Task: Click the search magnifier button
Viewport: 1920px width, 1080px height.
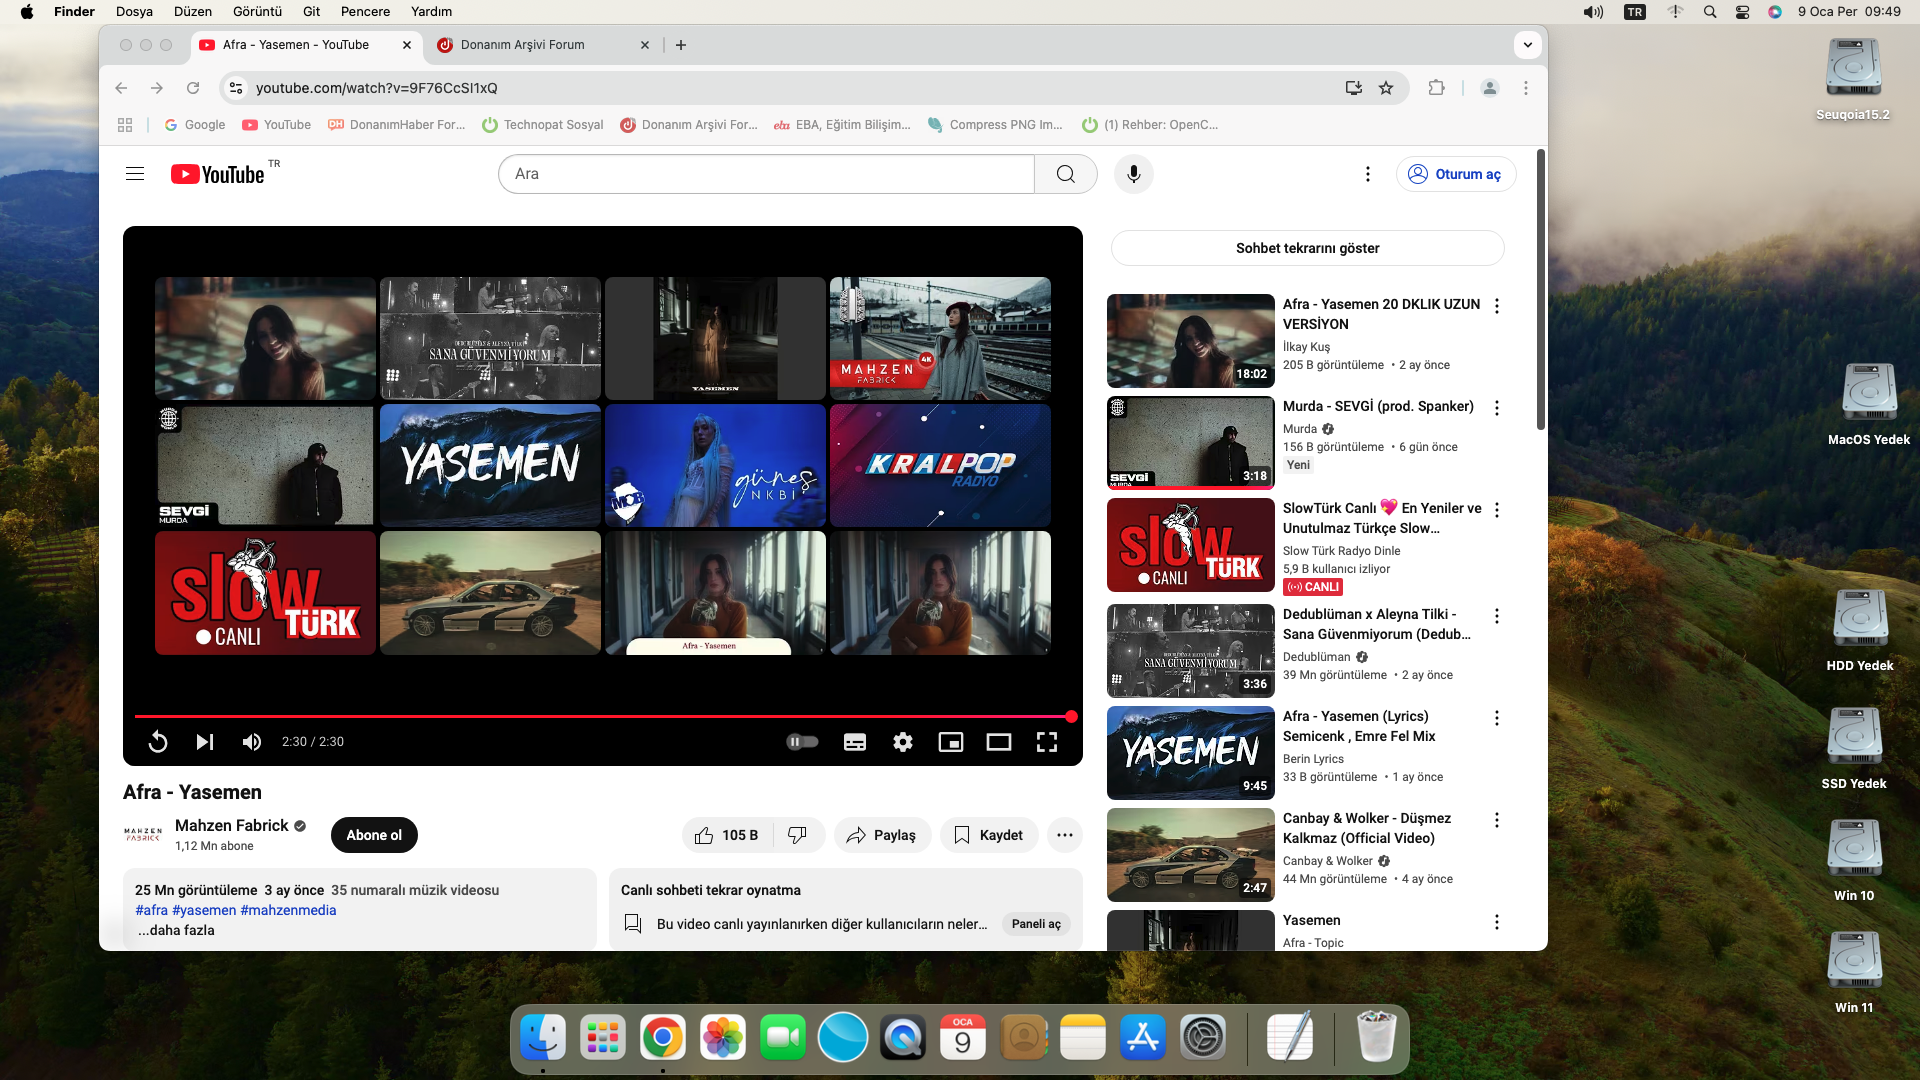Action: click(x=1065, y=174)
